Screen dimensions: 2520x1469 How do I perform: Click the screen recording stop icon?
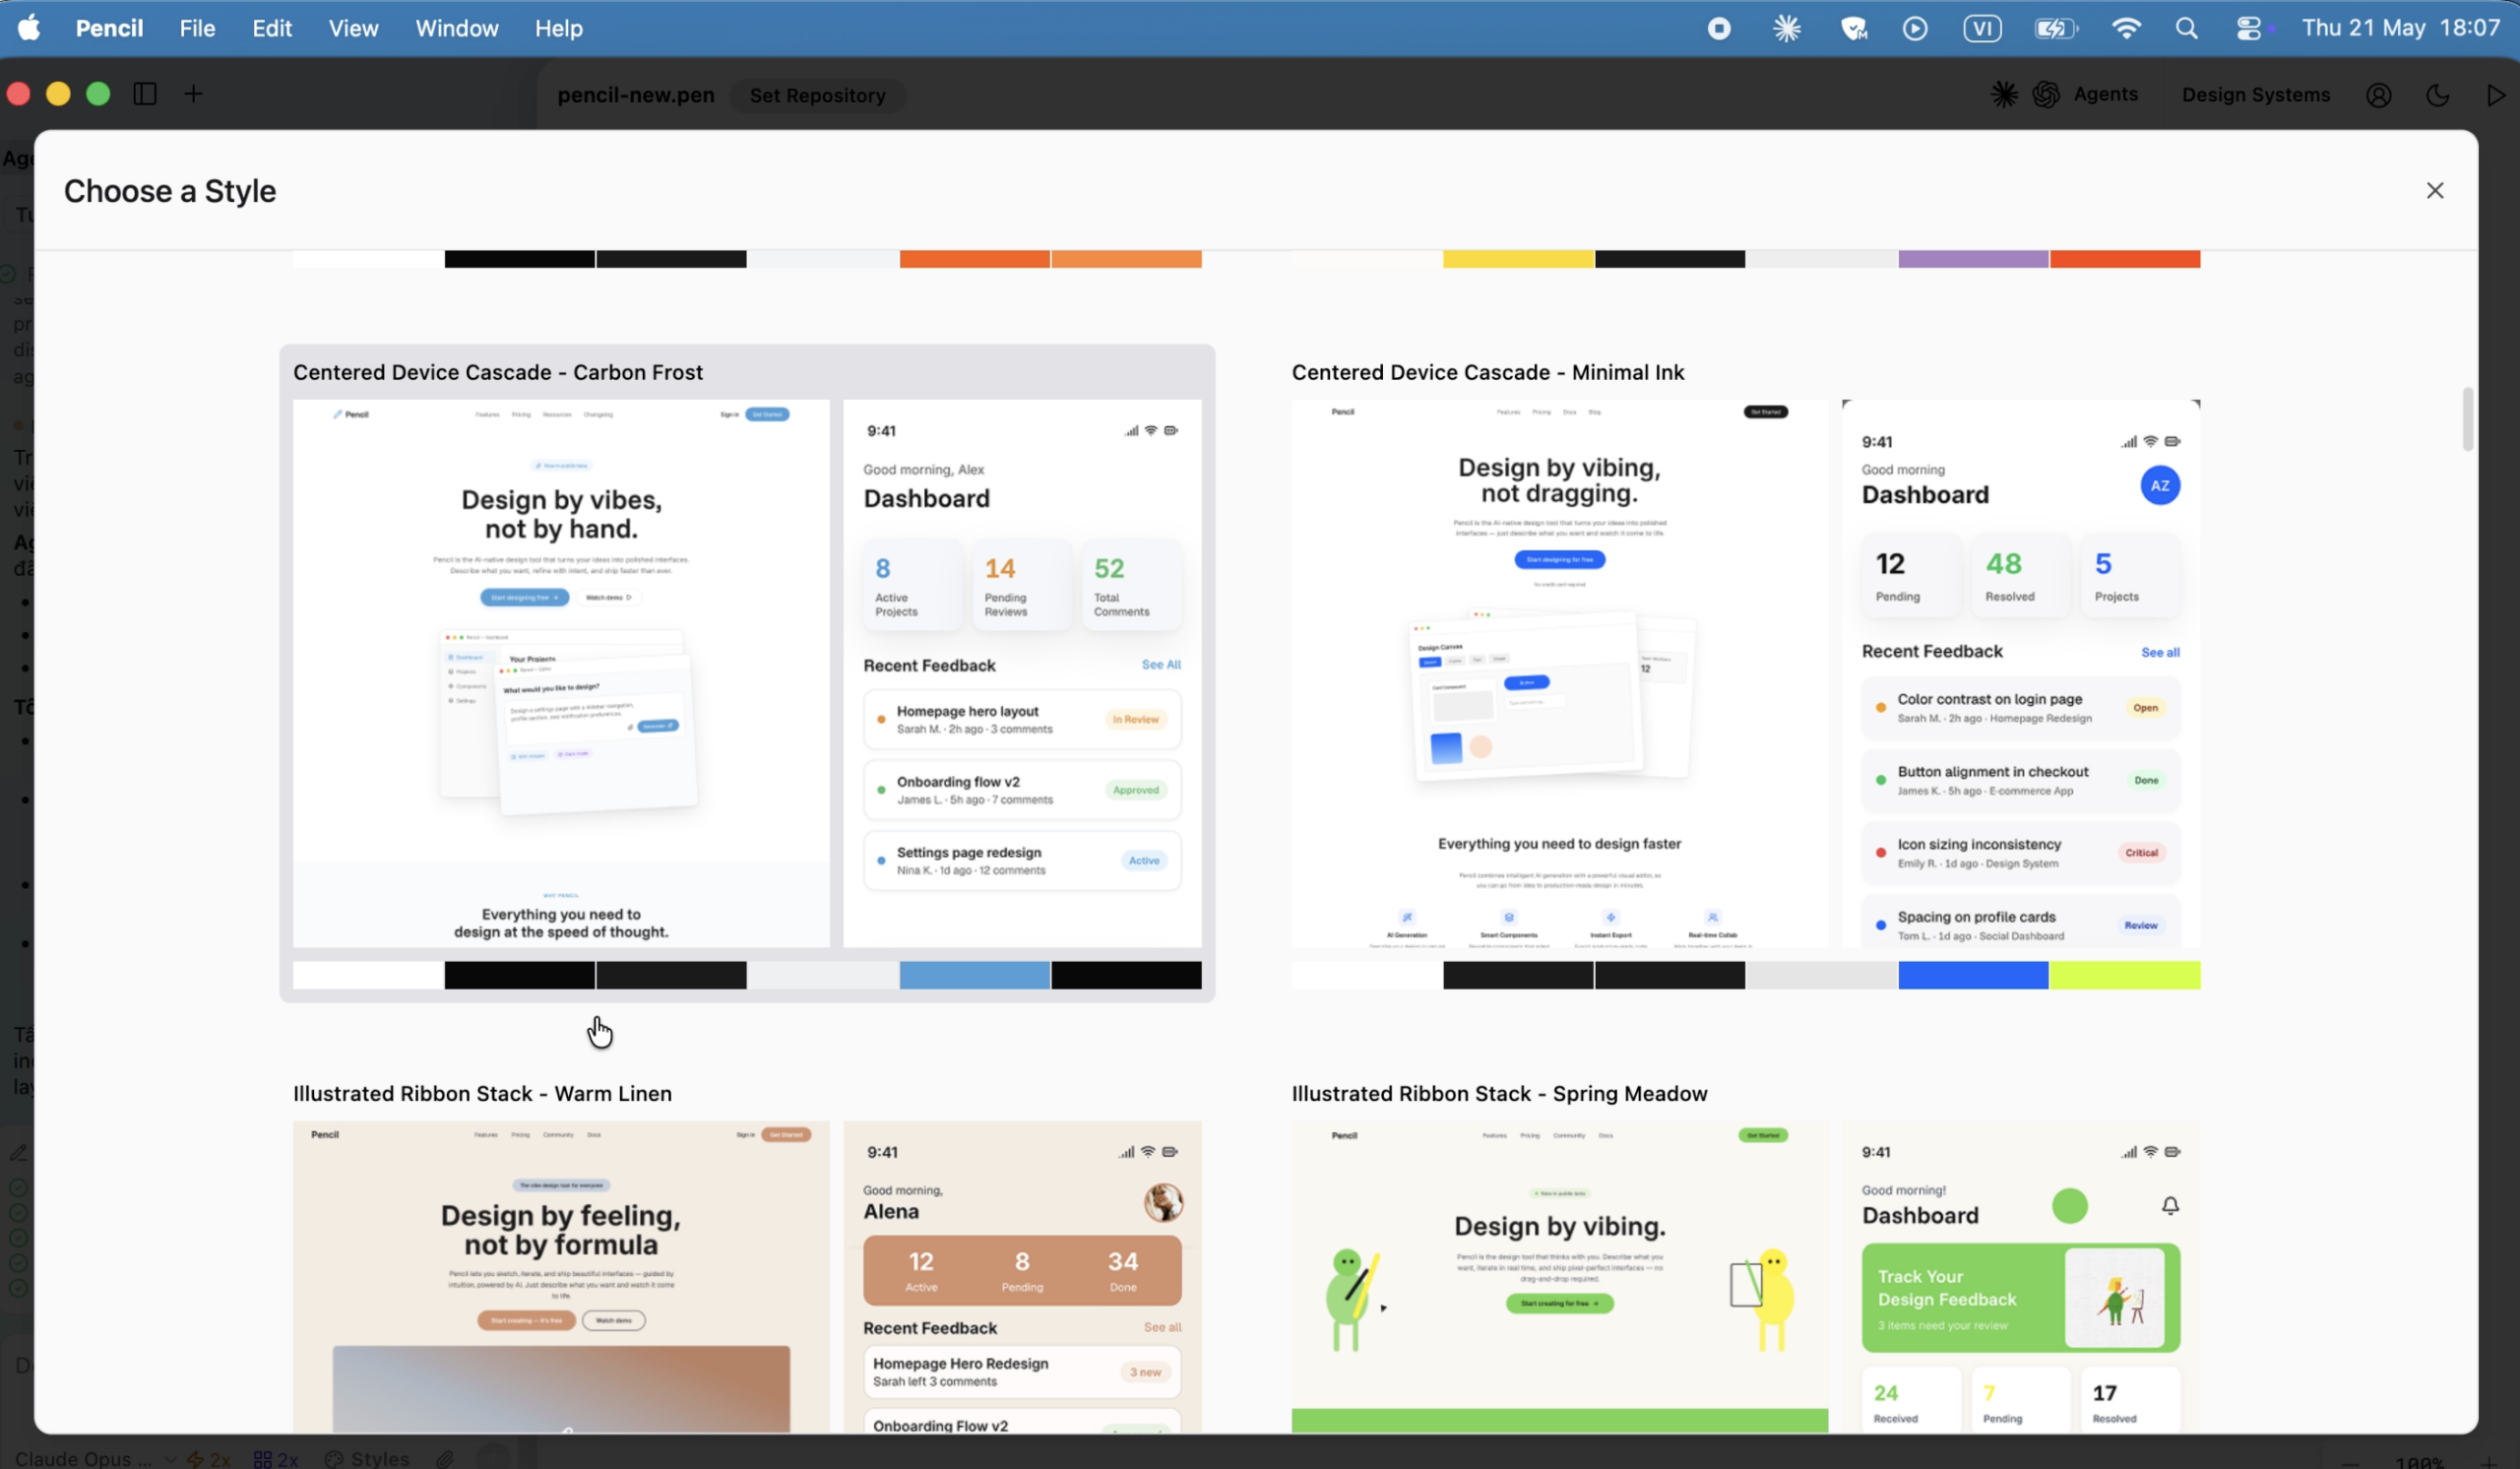[x=1718, y=28]
